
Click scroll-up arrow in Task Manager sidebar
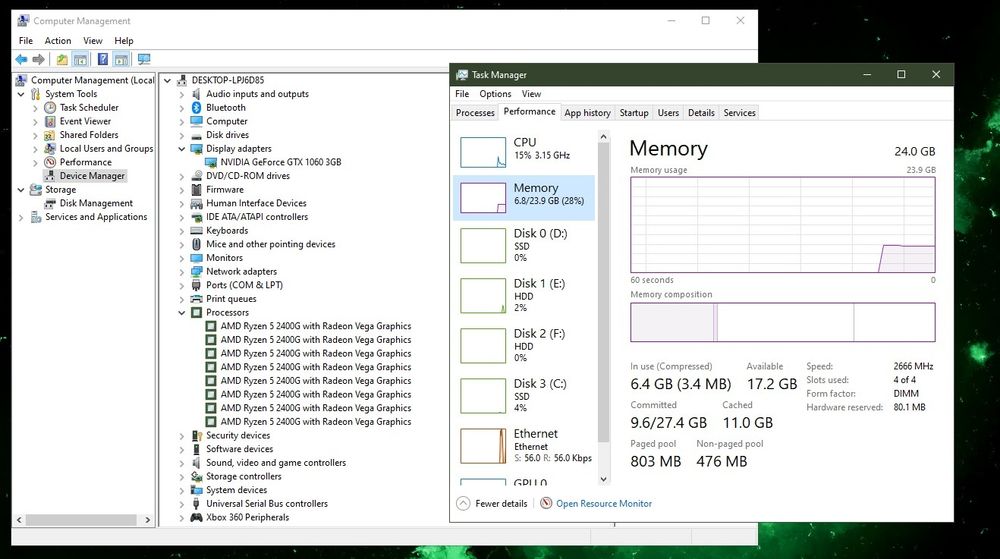pyautogui.click(x=603, y=136)
